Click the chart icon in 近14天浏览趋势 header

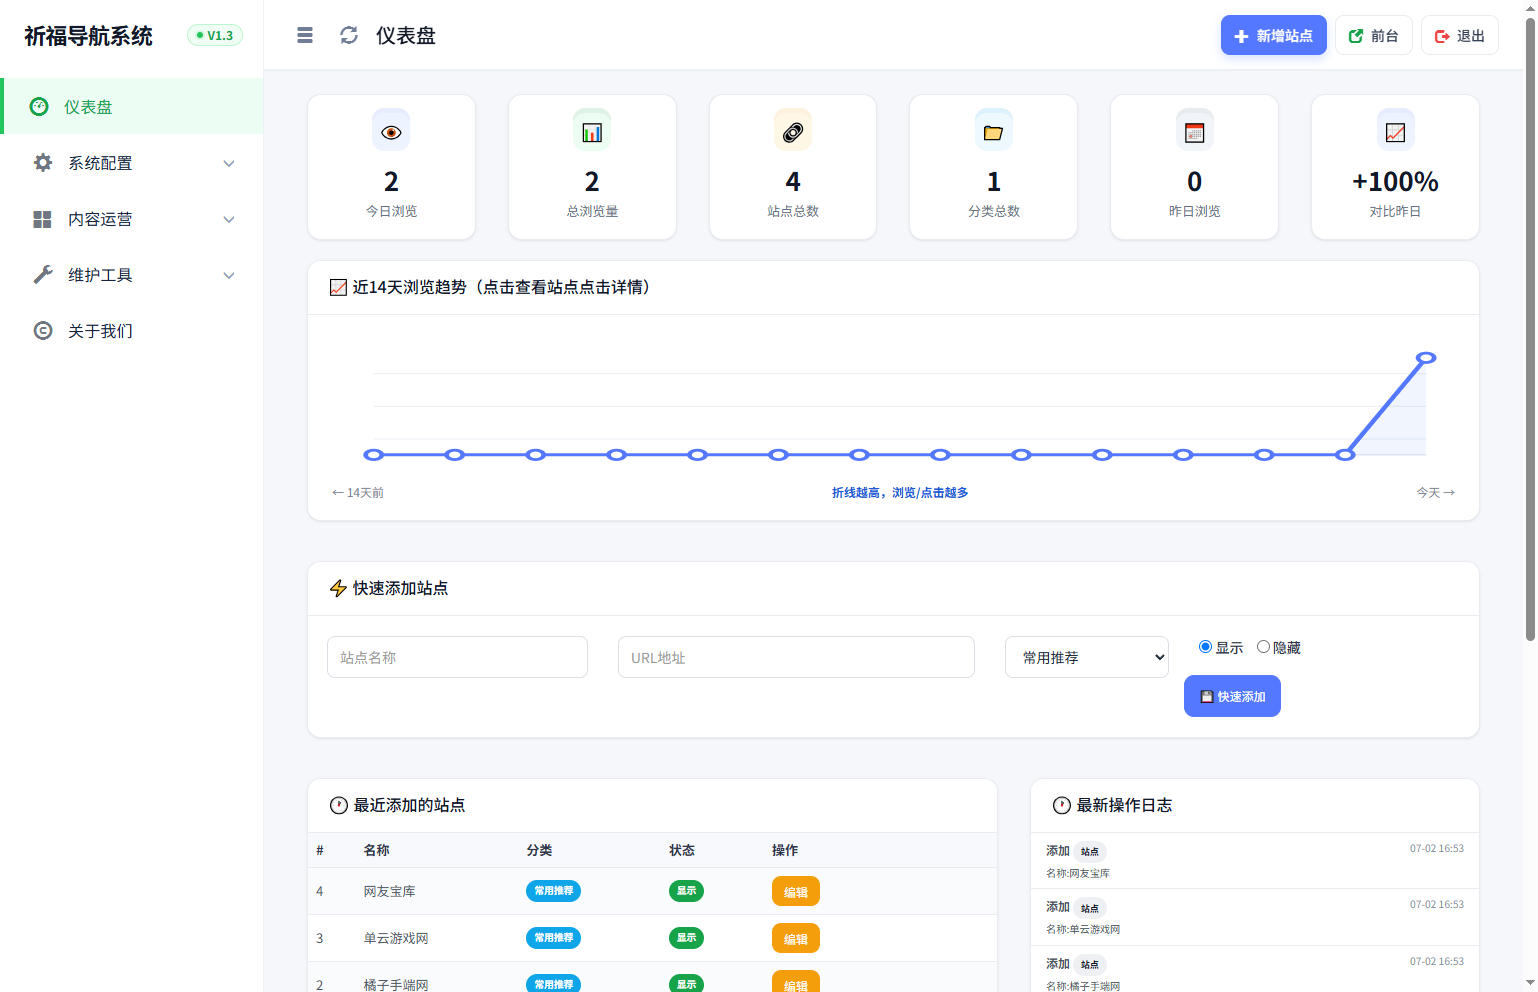point(338,288)
